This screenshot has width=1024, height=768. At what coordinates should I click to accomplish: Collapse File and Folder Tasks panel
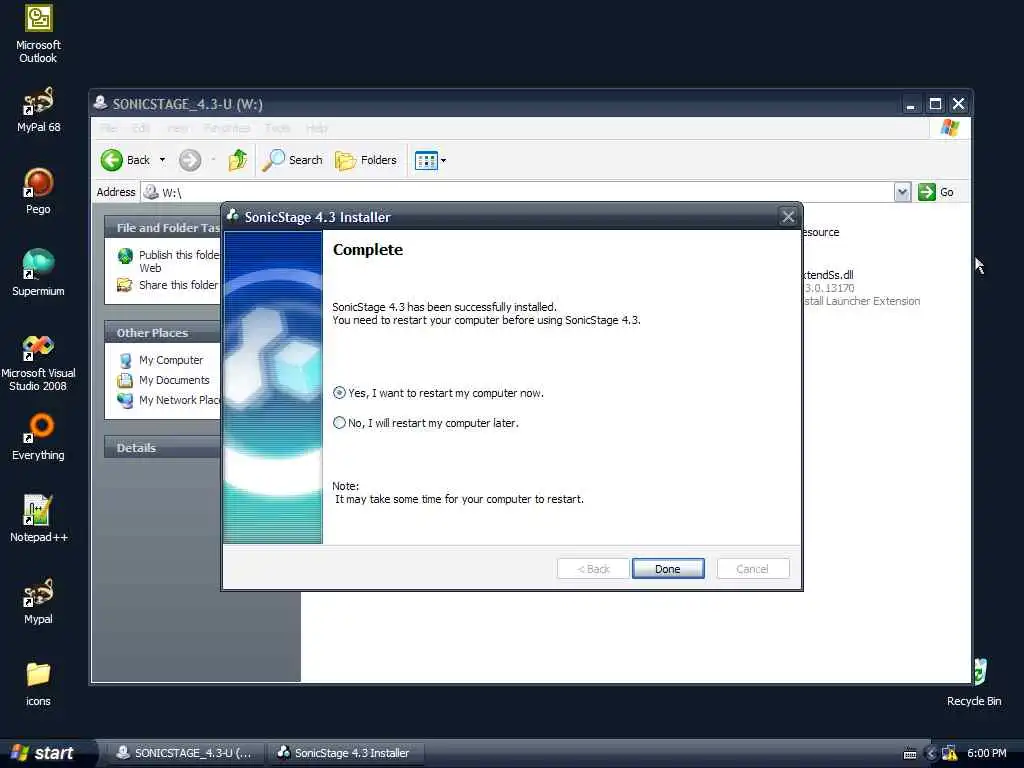pos(163,228)
